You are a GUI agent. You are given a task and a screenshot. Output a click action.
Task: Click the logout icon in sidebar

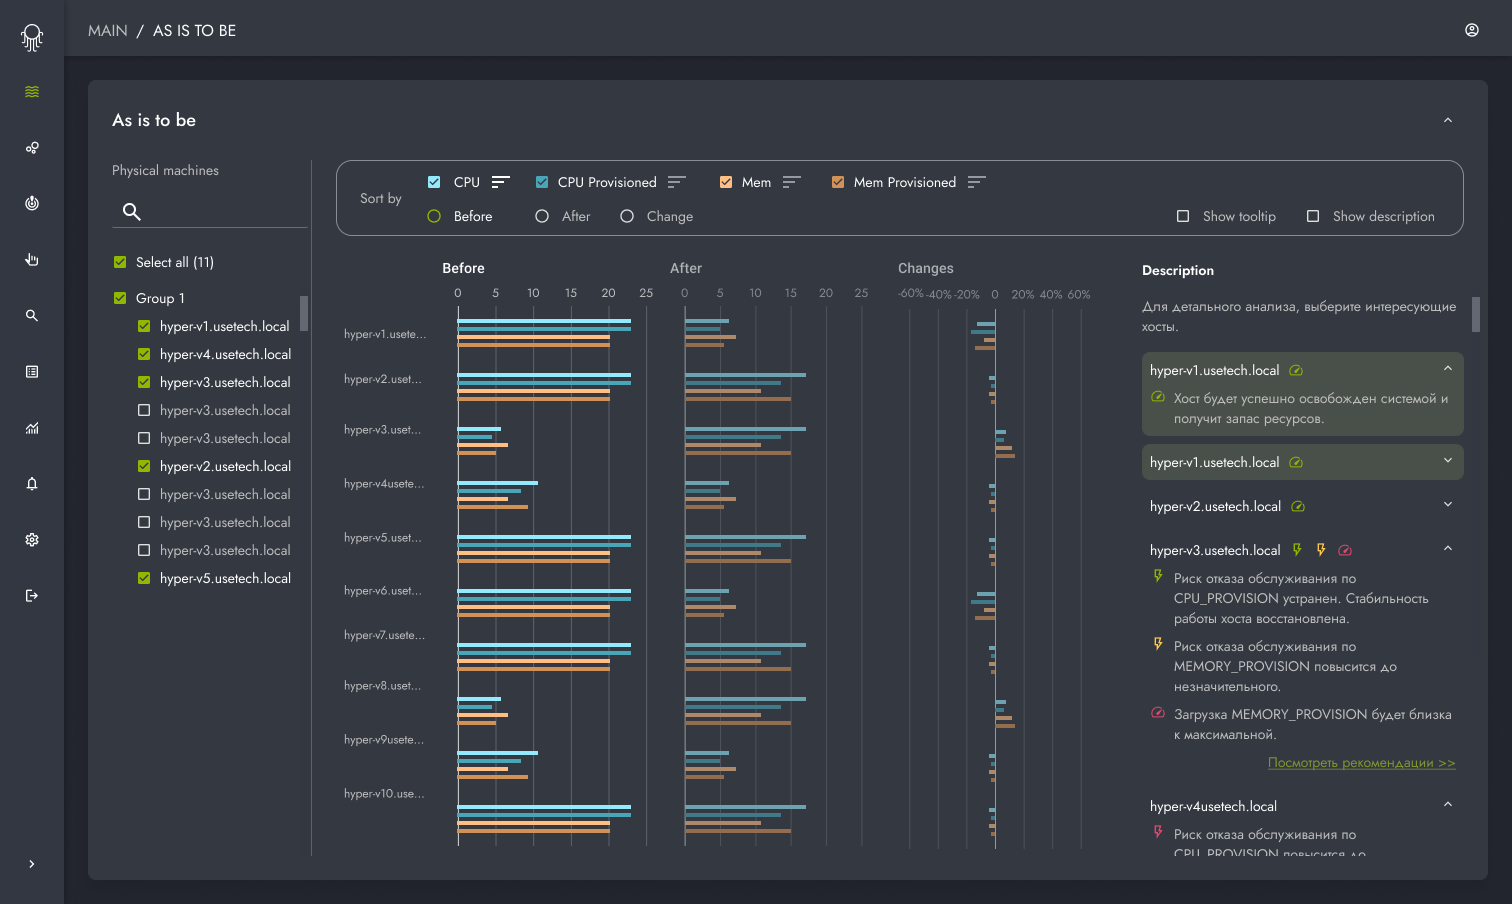[32, 596]
